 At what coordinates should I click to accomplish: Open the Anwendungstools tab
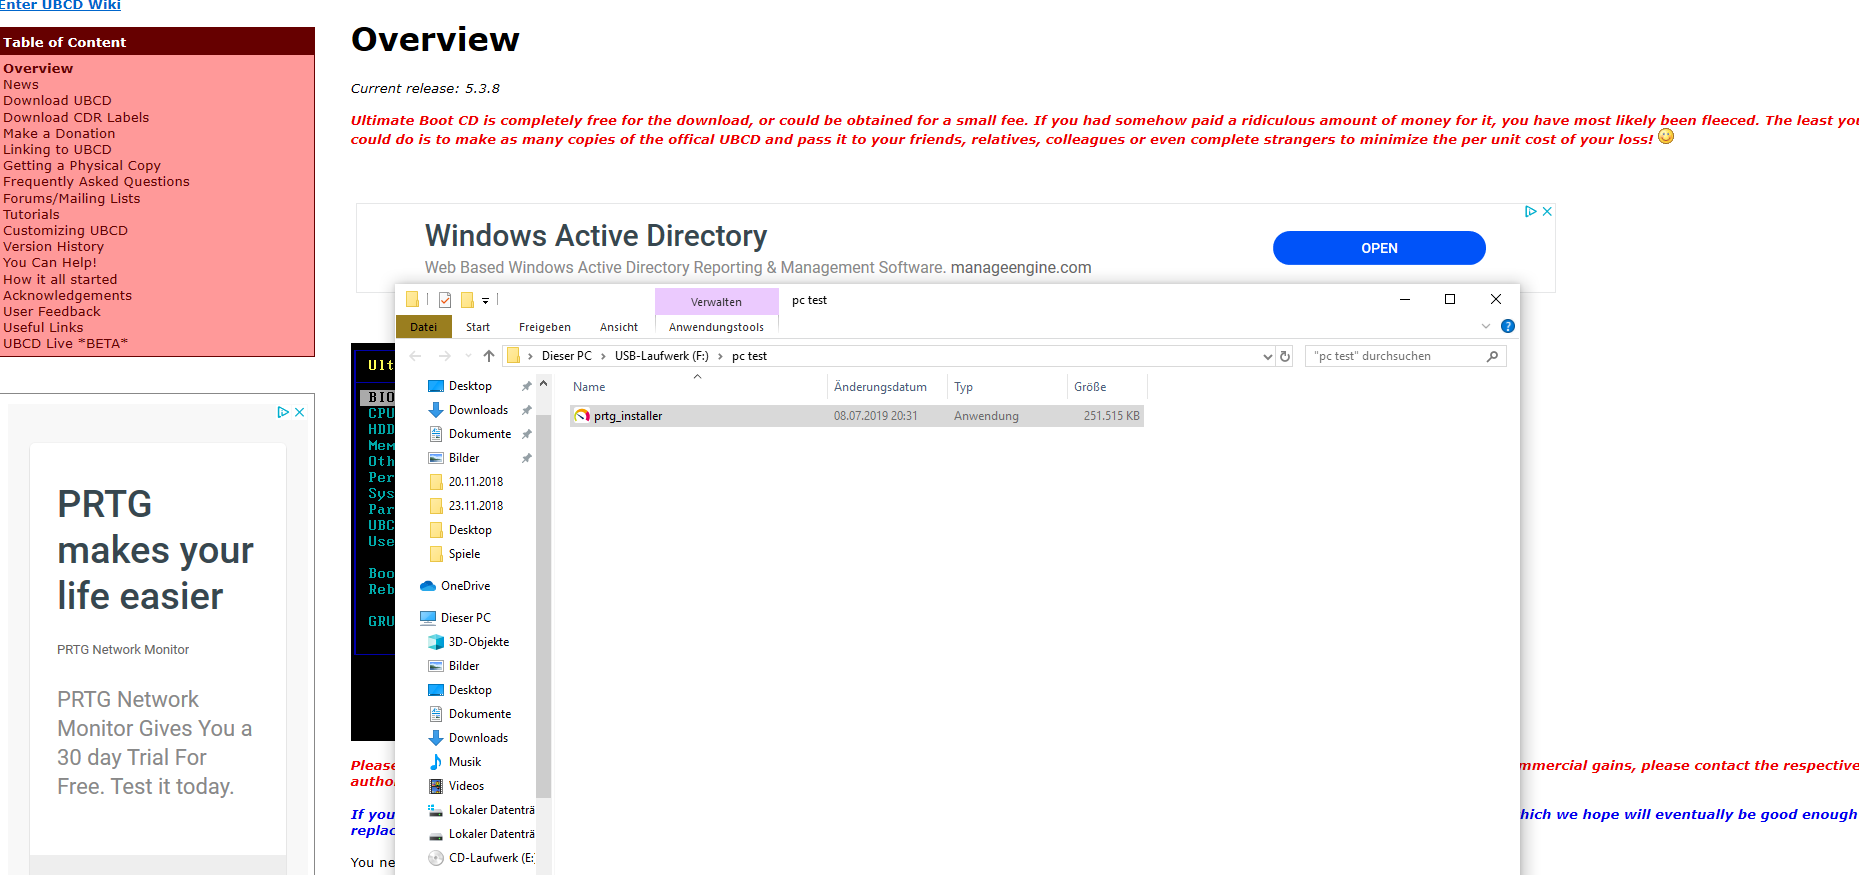[716, 327]
